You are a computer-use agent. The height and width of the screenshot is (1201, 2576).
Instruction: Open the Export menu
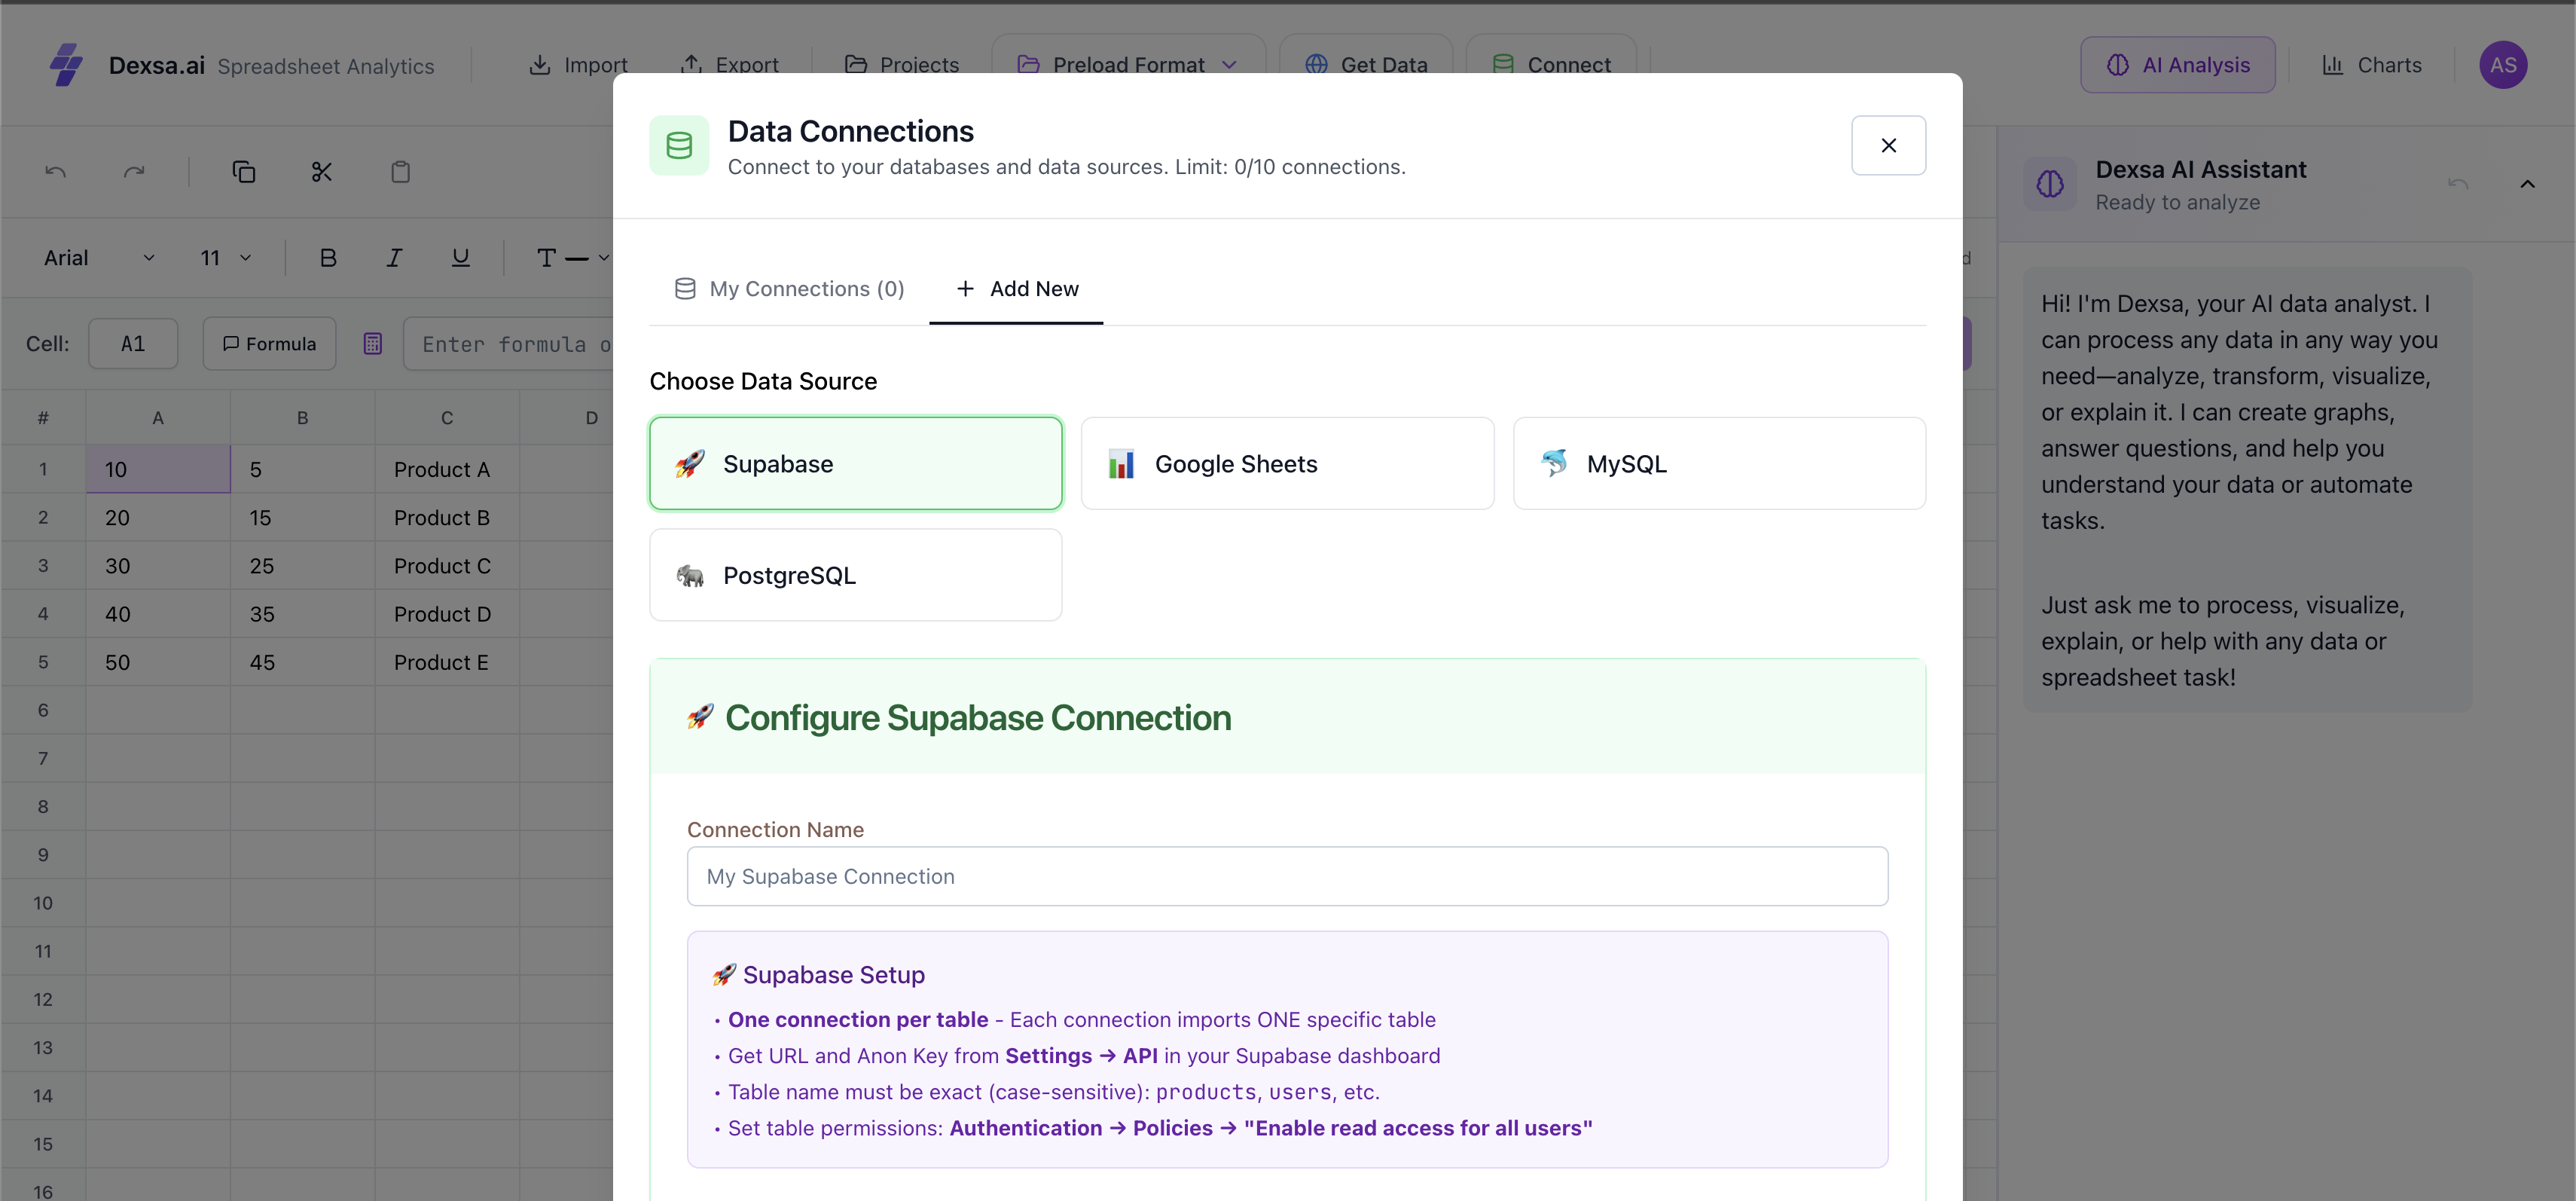pyautogui.click(x=729, y=65)
